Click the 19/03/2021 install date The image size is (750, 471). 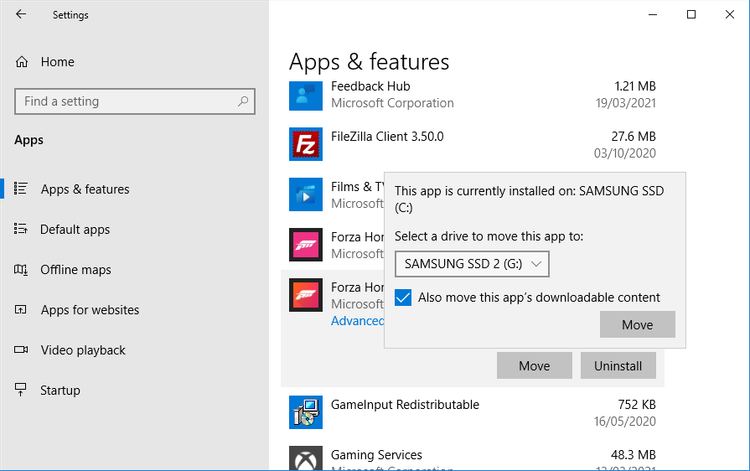coord(626,103)
